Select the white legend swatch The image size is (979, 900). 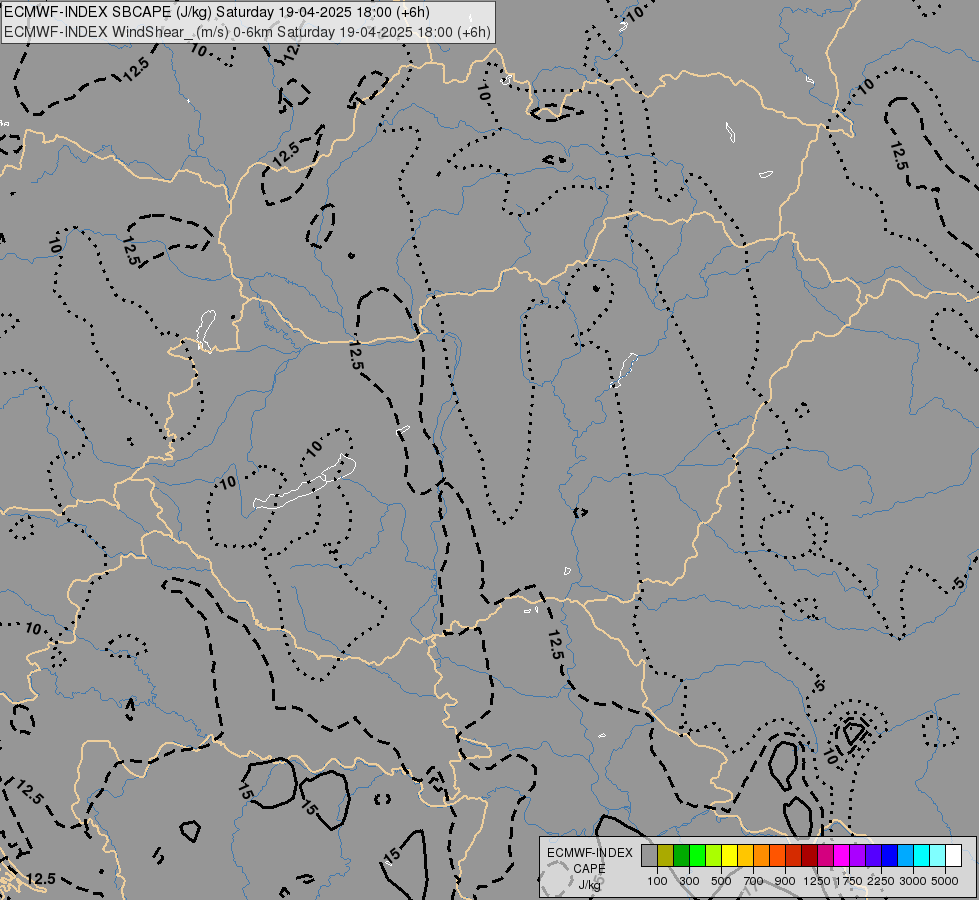pos(954,856)
